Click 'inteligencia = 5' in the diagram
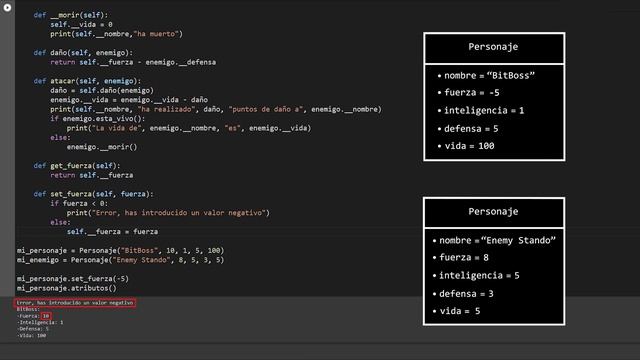 coord(479,276)
